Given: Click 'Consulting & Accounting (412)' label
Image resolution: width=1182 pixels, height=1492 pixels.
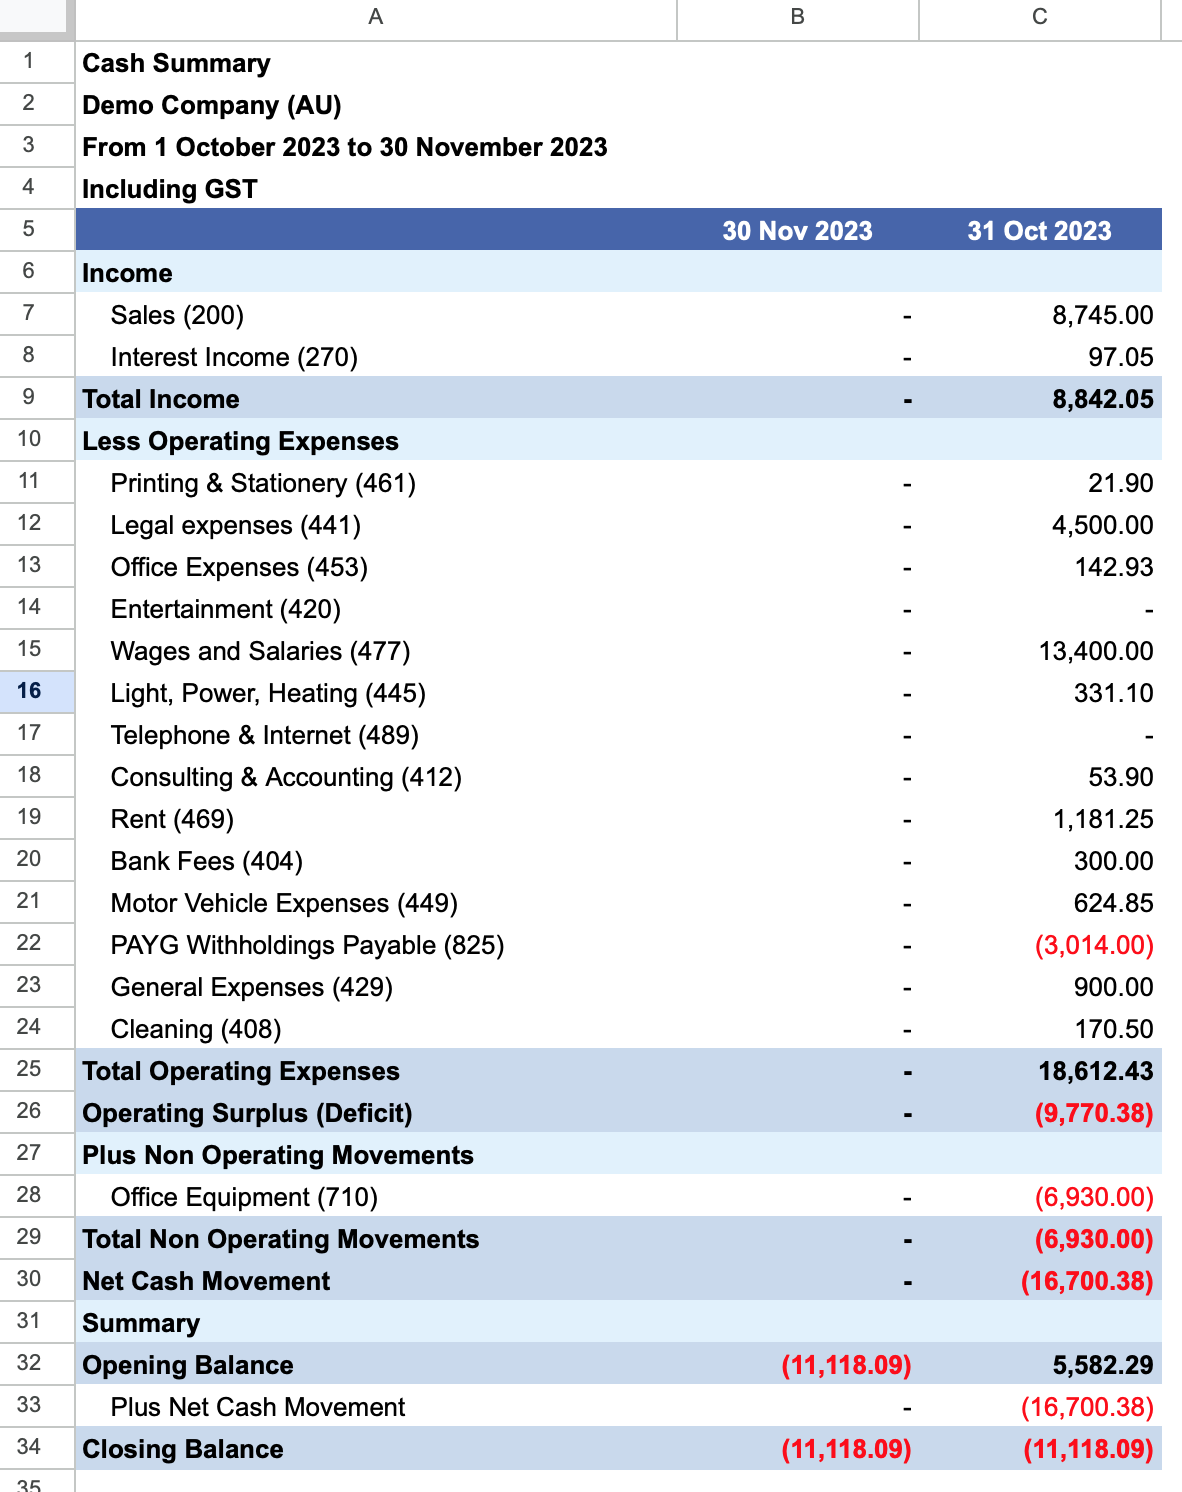Looking at the screenshot, I should (x=286, y=777).
